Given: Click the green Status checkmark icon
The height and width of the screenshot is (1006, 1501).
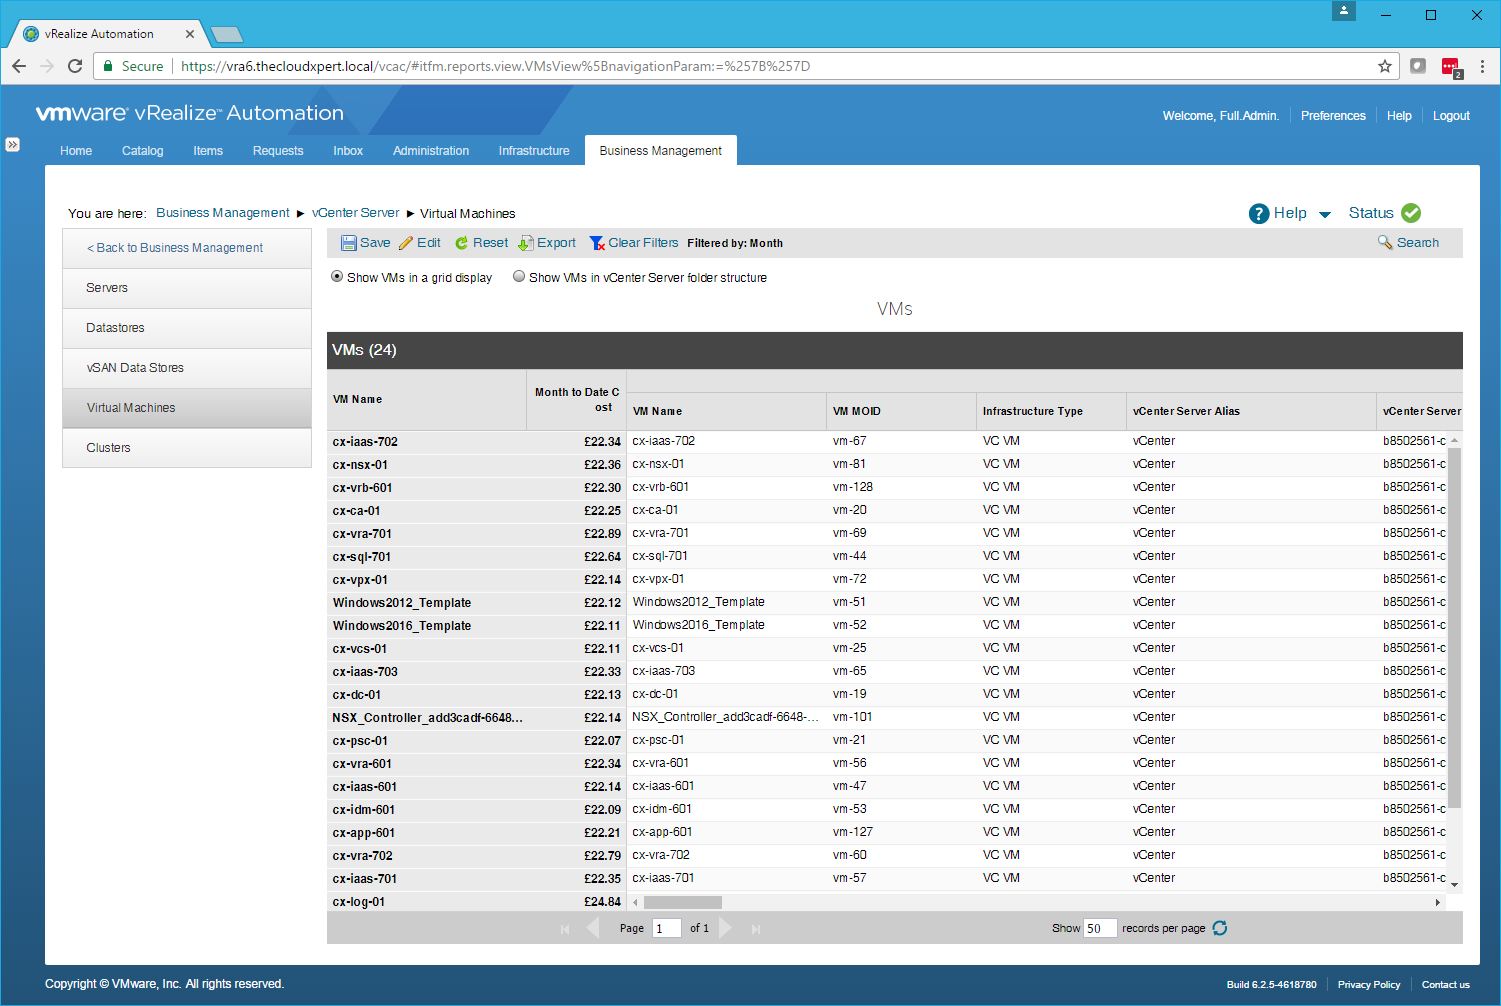Looking at the screenshot, I should pos(1411,213).
